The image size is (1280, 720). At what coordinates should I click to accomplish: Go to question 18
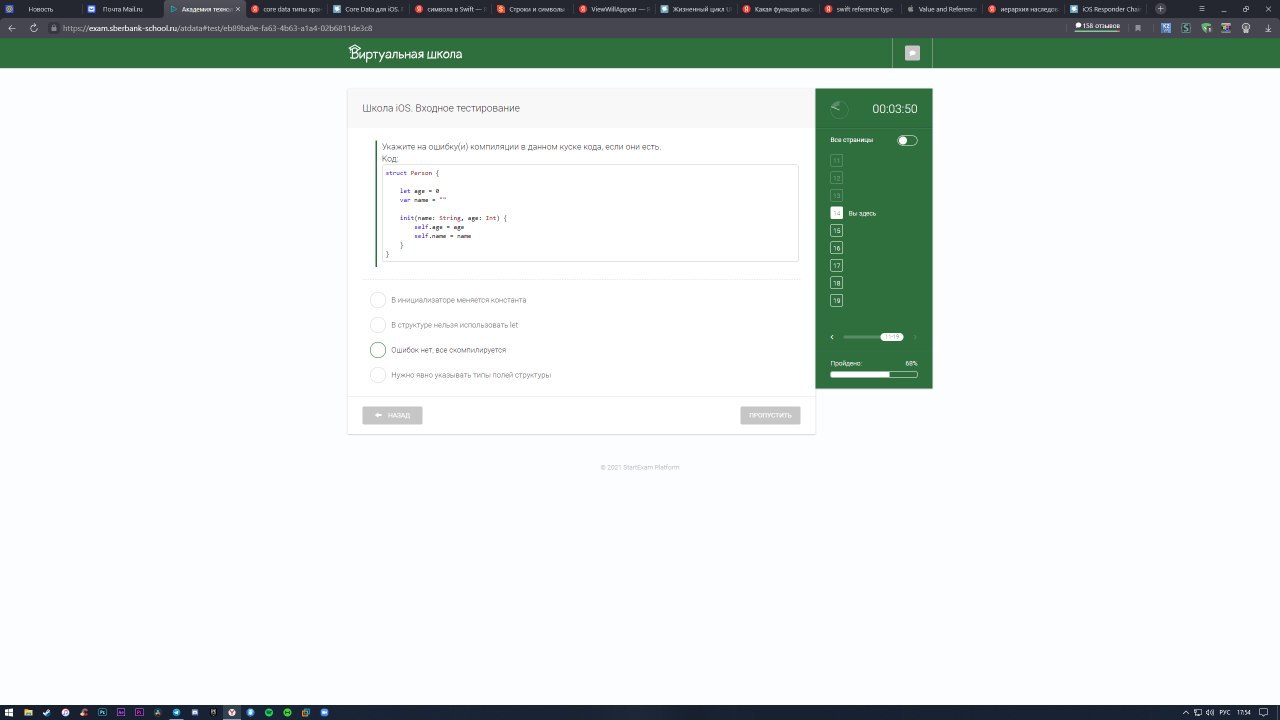tap(836, 283)
